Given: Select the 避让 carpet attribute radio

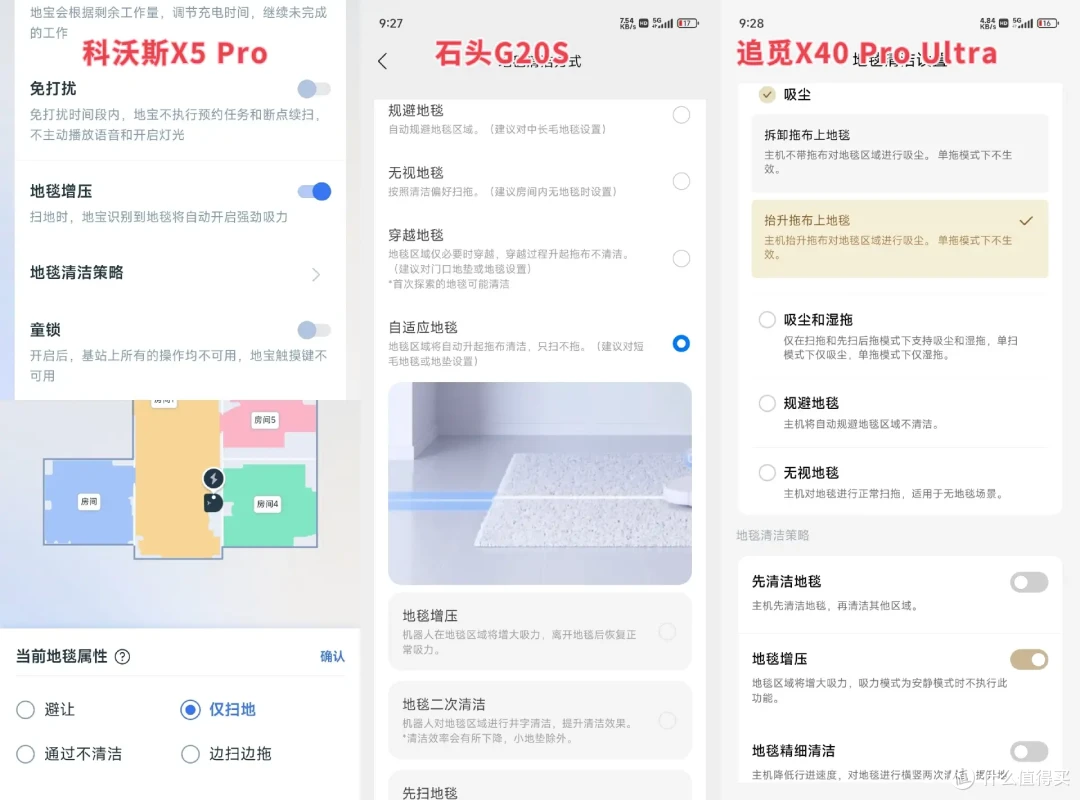Looking at the screenshot, I should 25,710.
